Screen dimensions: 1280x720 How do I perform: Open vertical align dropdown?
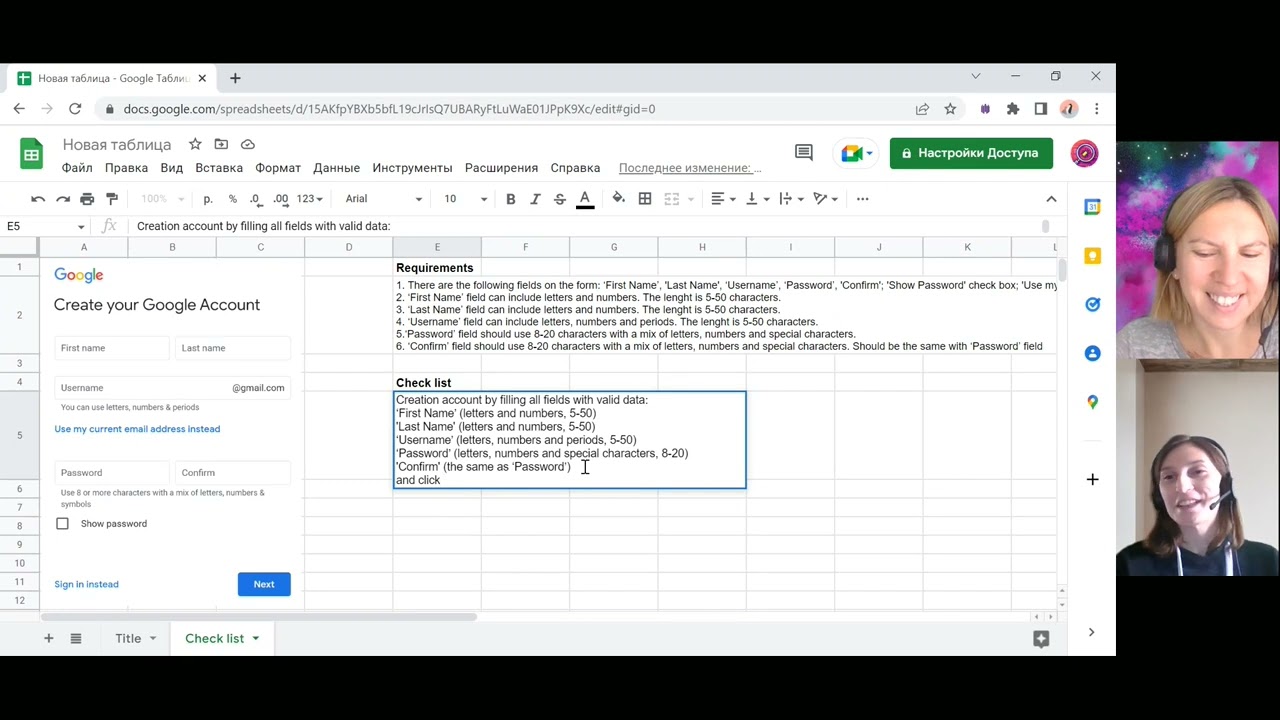pos(757,199)
